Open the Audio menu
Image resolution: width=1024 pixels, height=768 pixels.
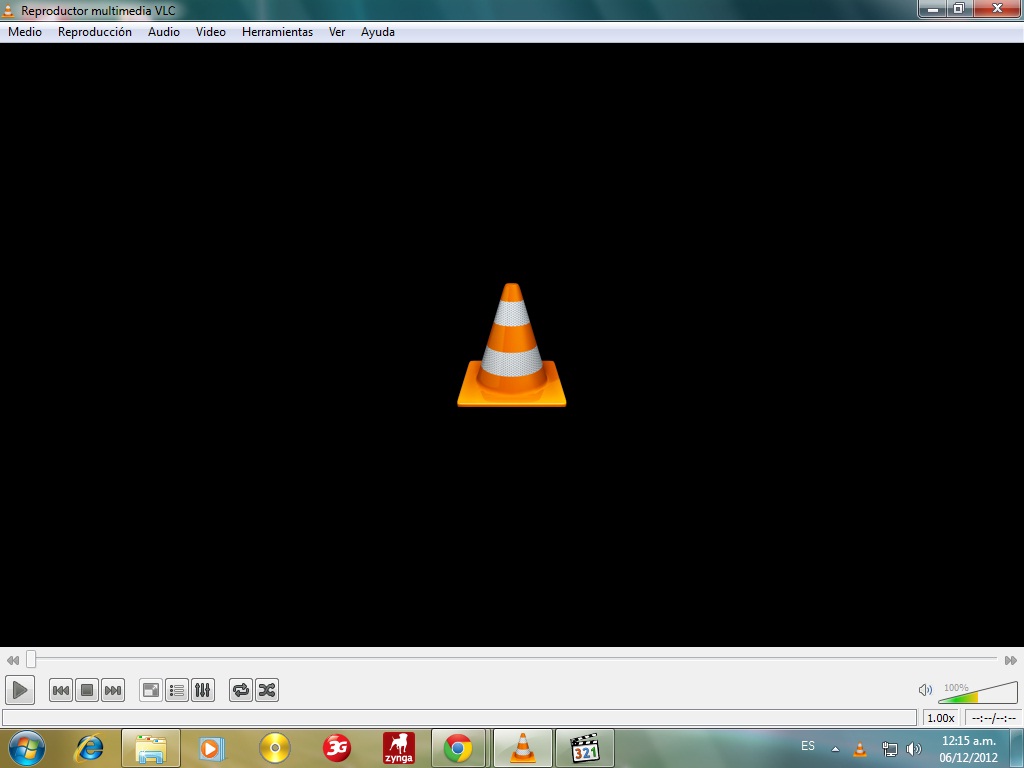[x=164, y=32]
